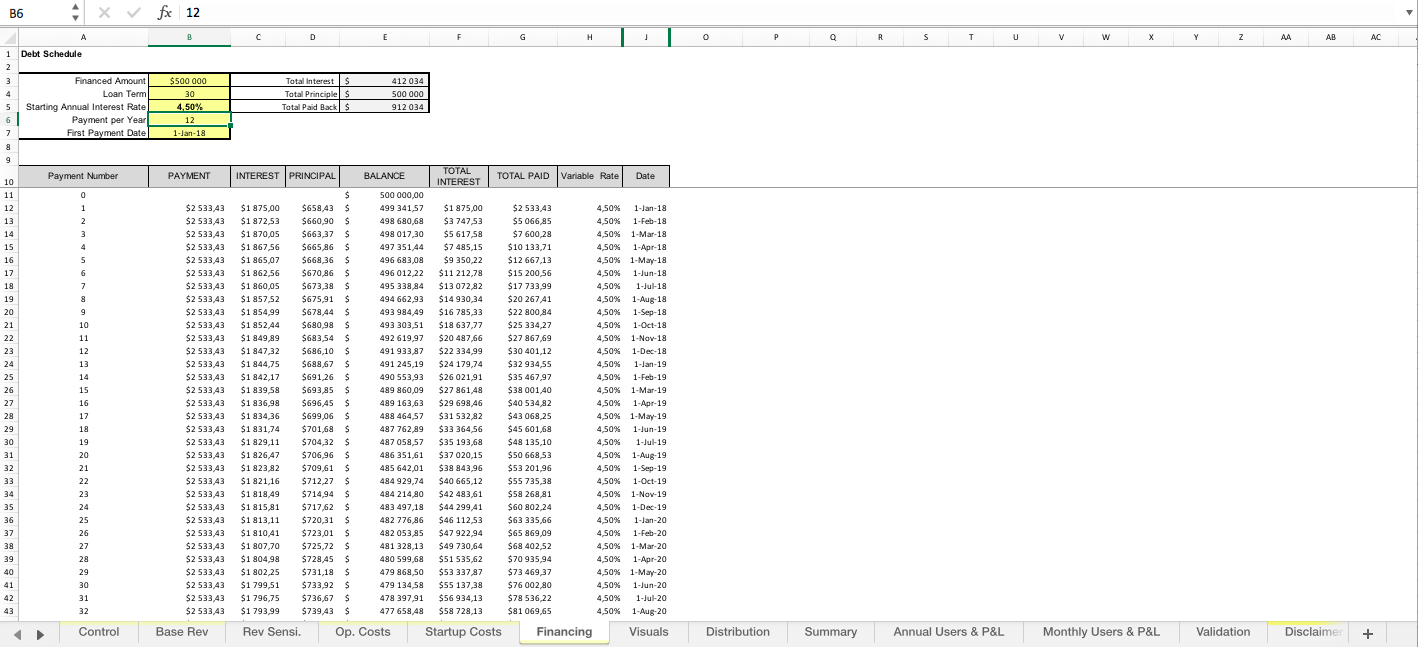
Task: Click the Total Paid Back value 912 034
Action: 385,107
